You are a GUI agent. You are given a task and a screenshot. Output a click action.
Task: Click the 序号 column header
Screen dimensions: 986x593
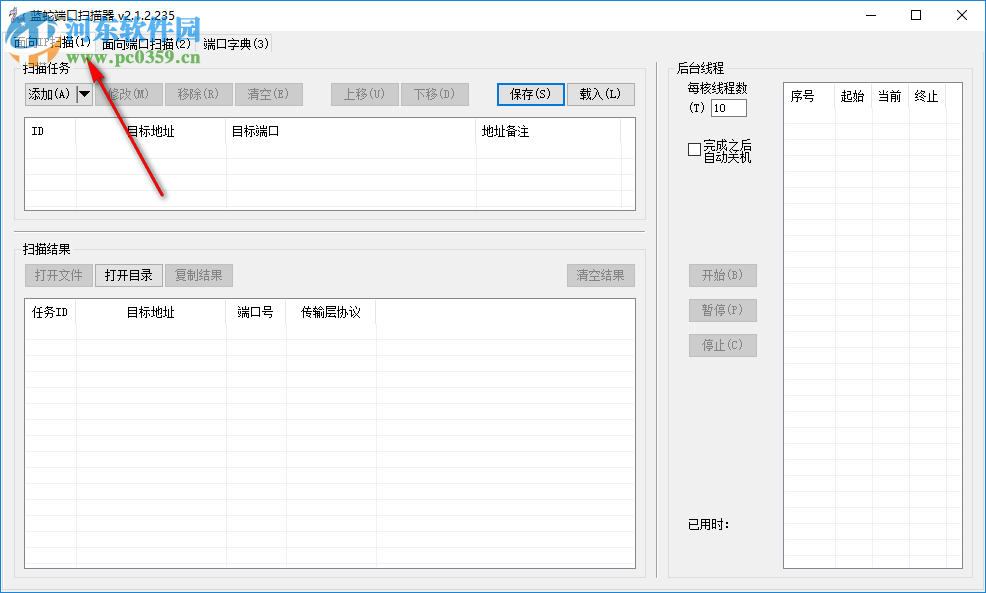point(810,96)
